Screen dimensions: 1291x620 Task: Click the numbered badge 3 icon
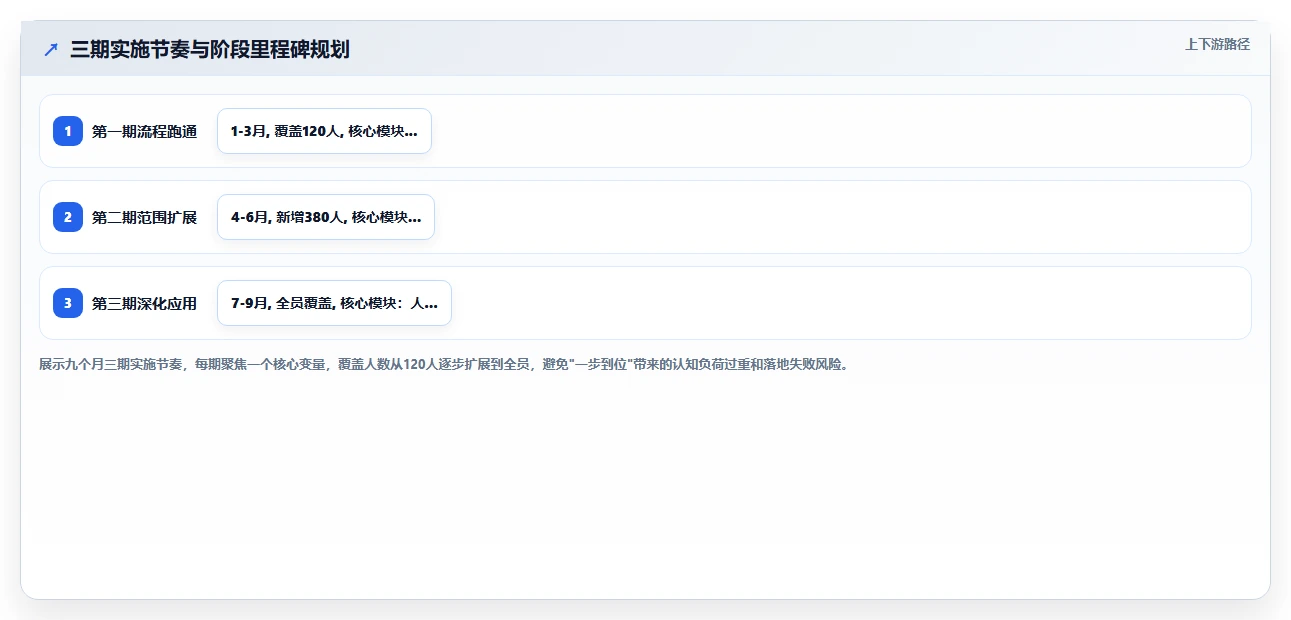coord(68,303)
